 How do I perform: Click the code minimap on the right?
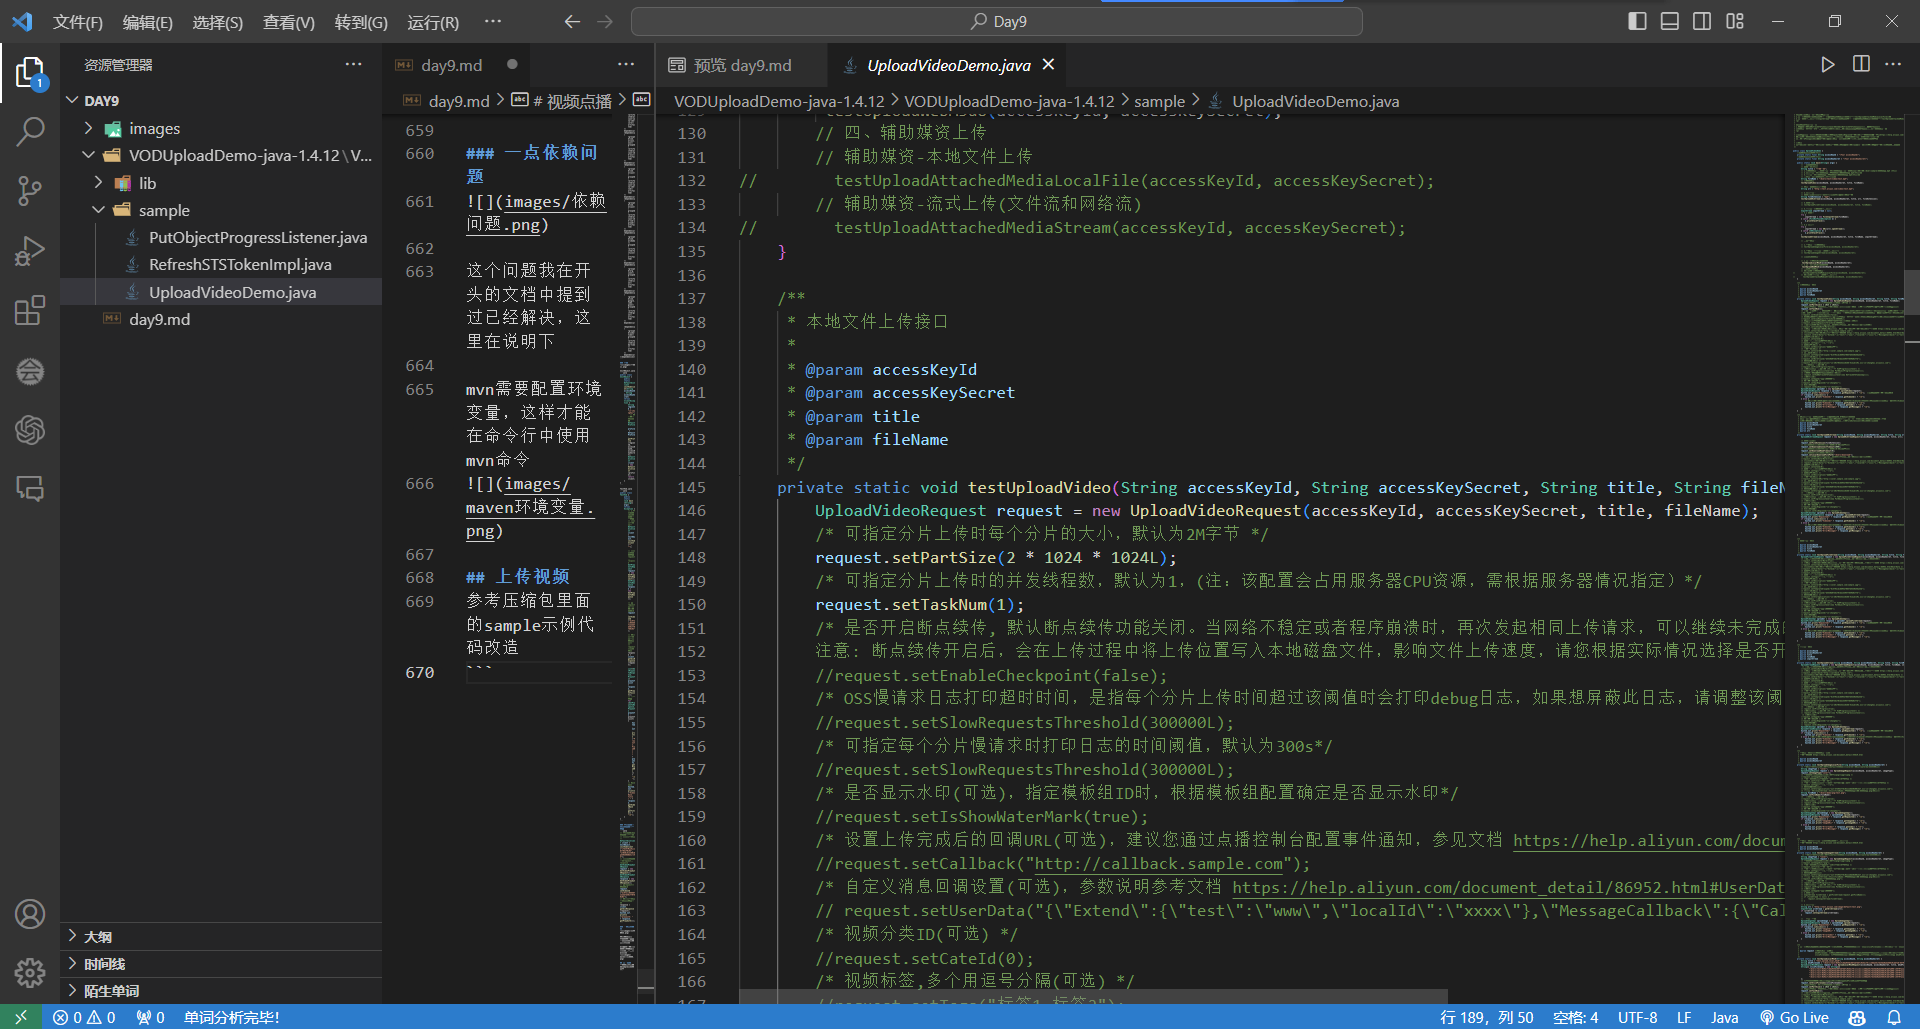[1849, 500]
